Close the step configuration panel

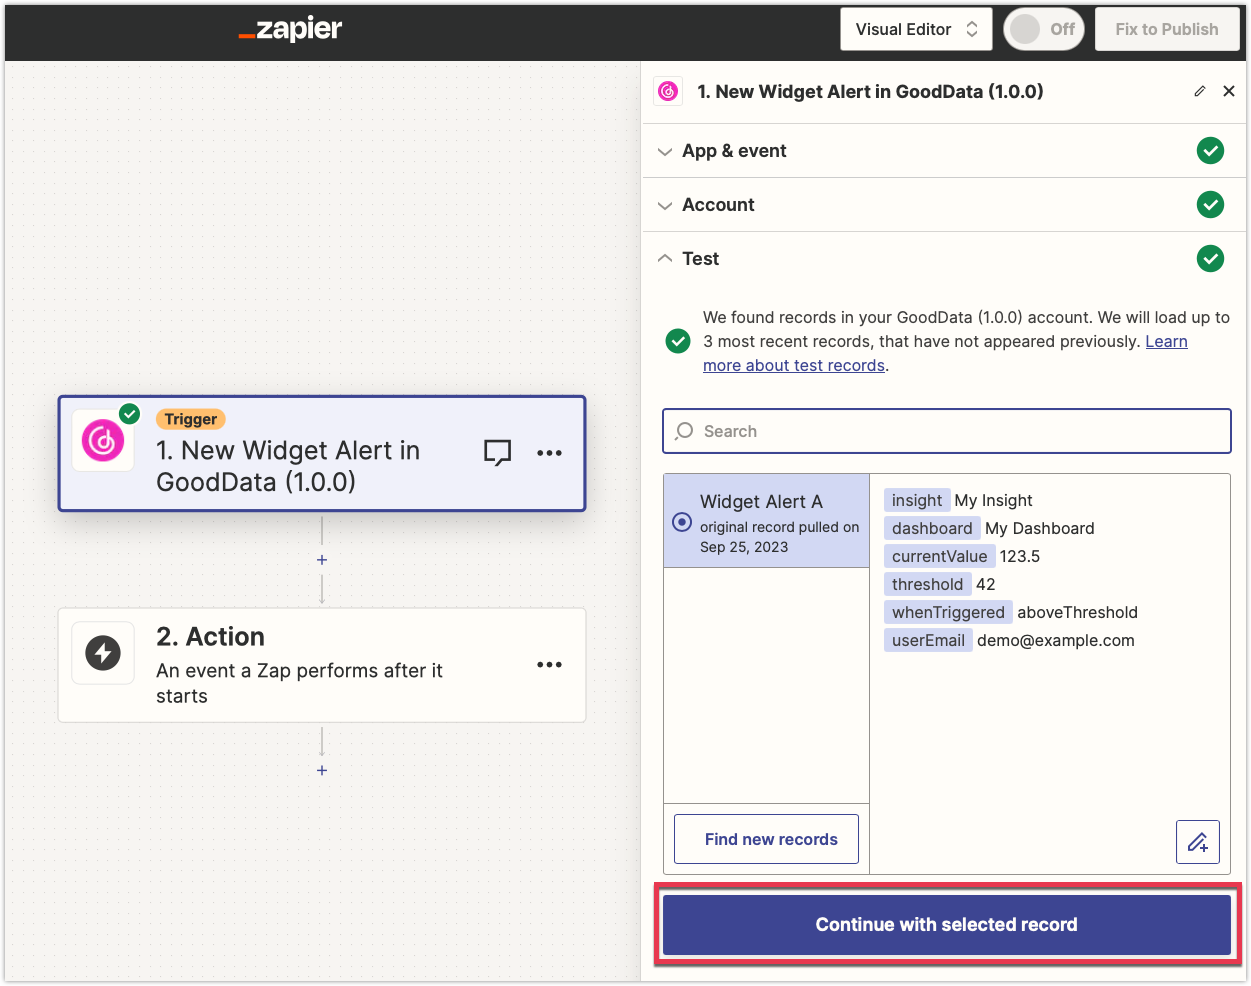tap(1229, 91)
